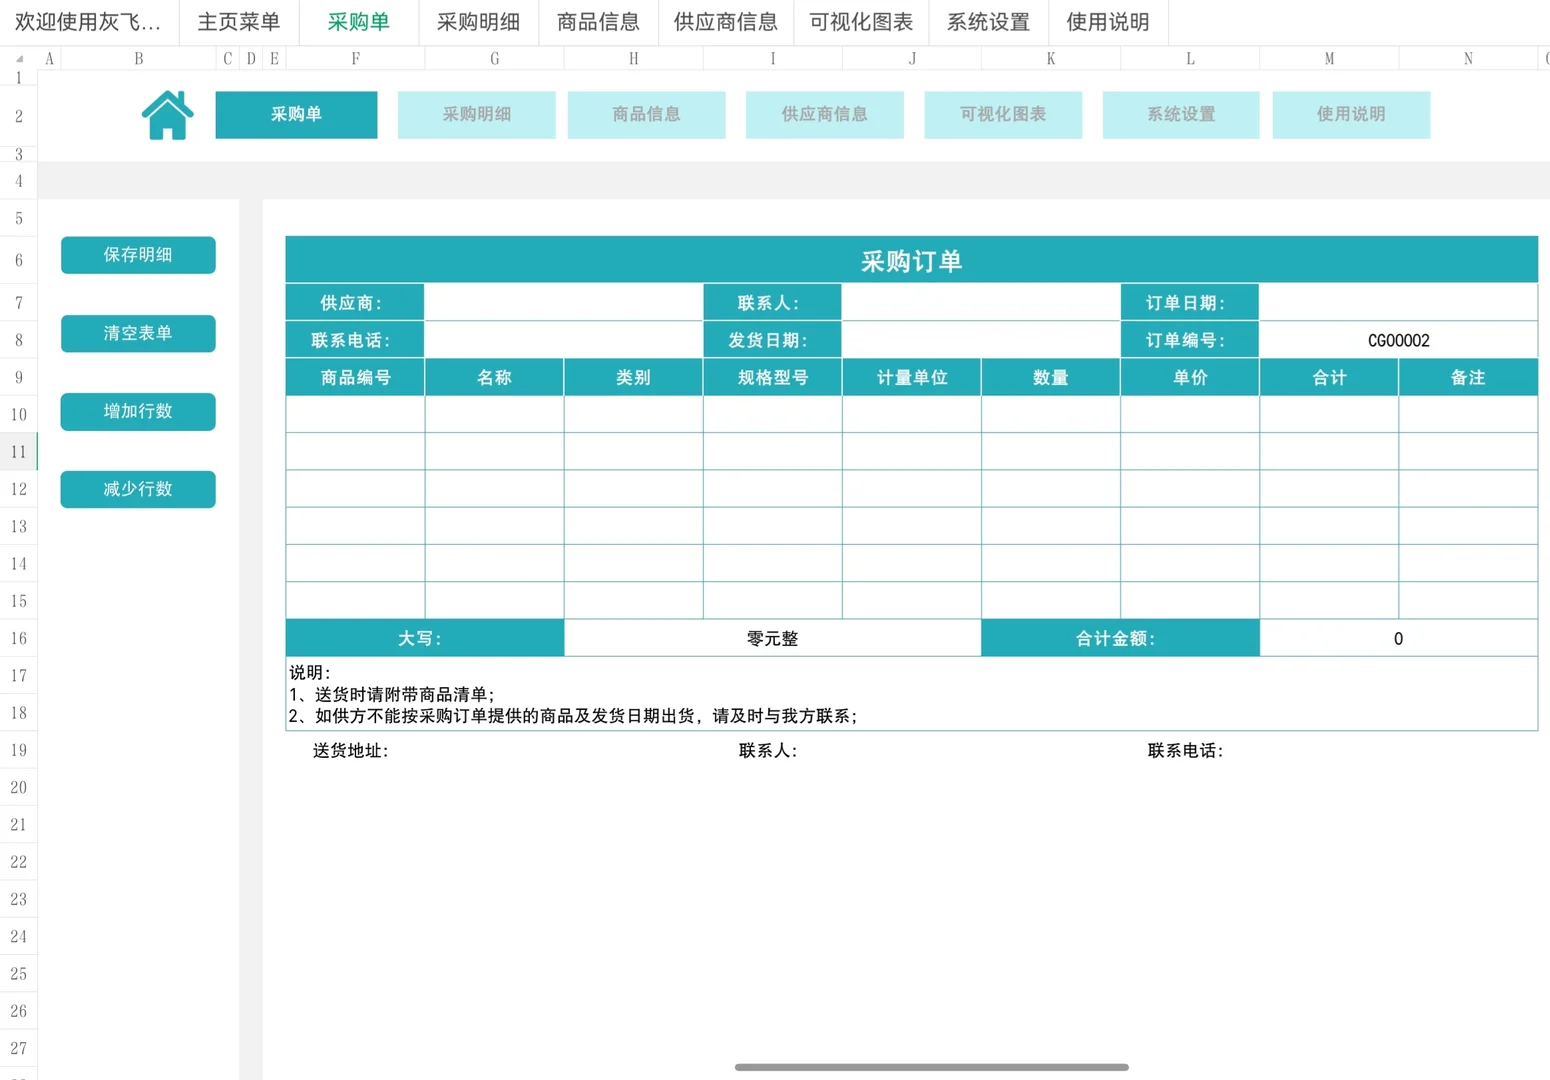Navigate to 供应商信息 using the header button
This screenshot has height=1080, width=1550.
click(824, 114)
